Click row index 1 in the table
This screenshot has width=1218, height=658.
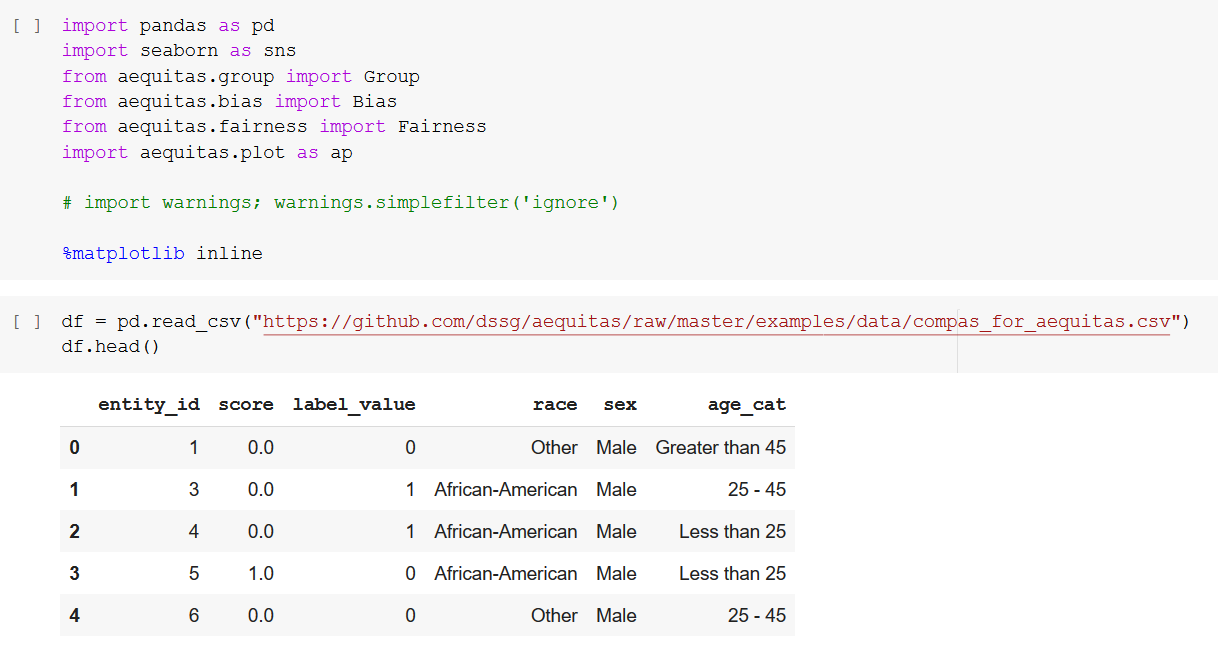(74, 490)
